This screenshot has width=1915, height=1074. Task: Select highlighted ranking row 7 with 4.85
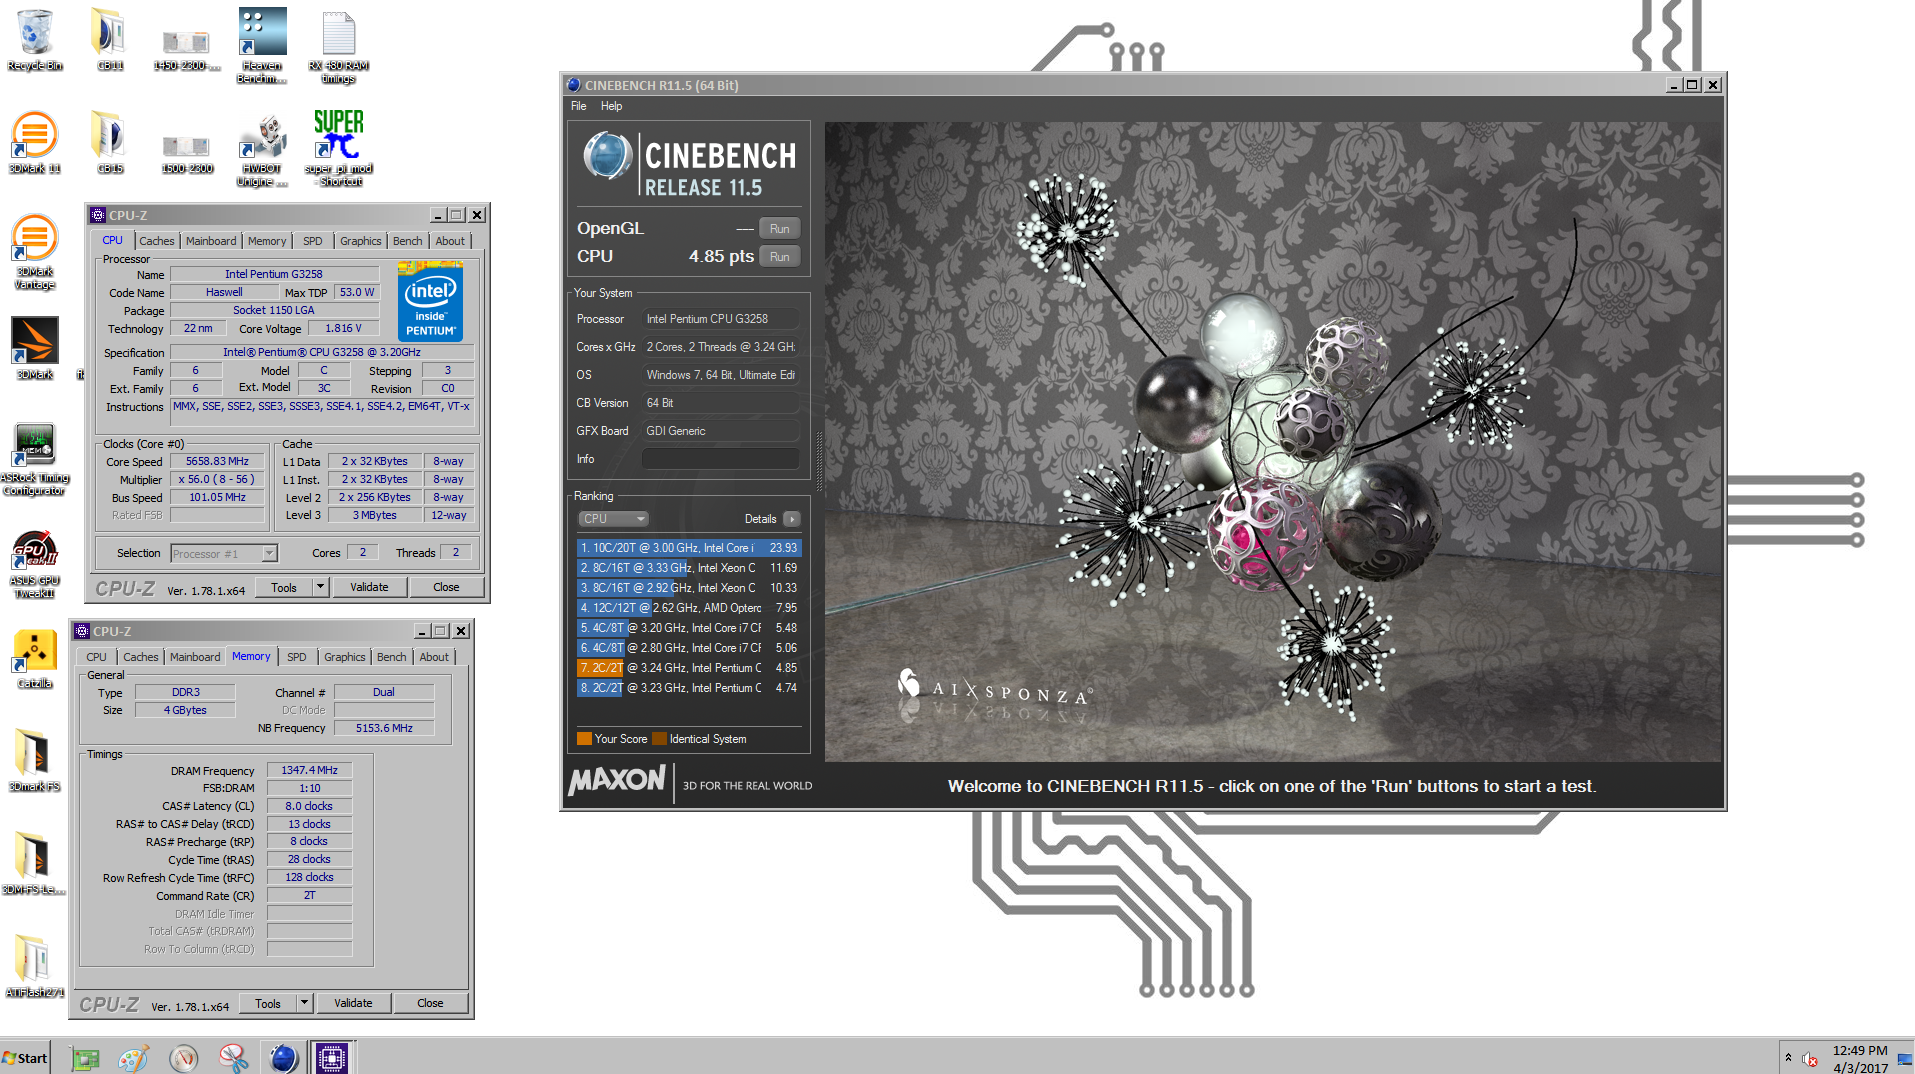tap(689, 668)
